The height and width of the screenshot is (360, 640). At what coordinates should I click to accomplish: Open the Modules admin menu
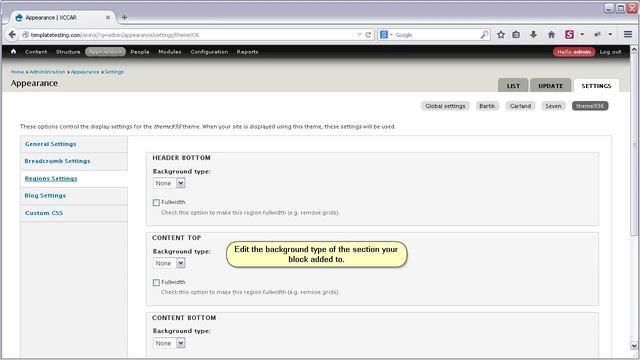tap(169, 52)
